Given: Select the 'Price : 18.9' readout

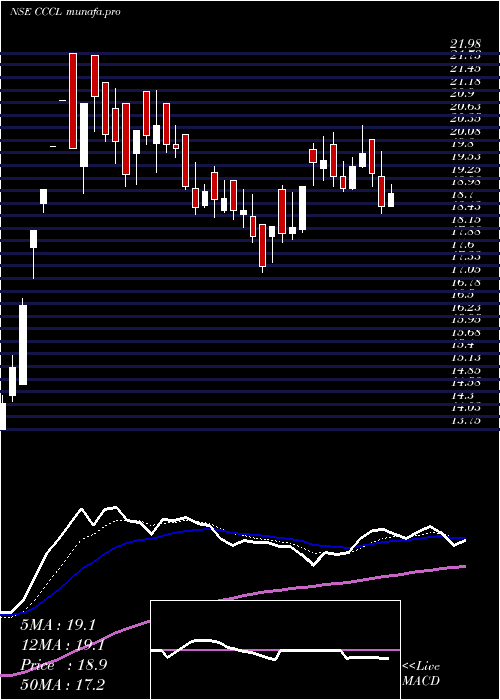Looking at the screenshot, I should (63, 665).
